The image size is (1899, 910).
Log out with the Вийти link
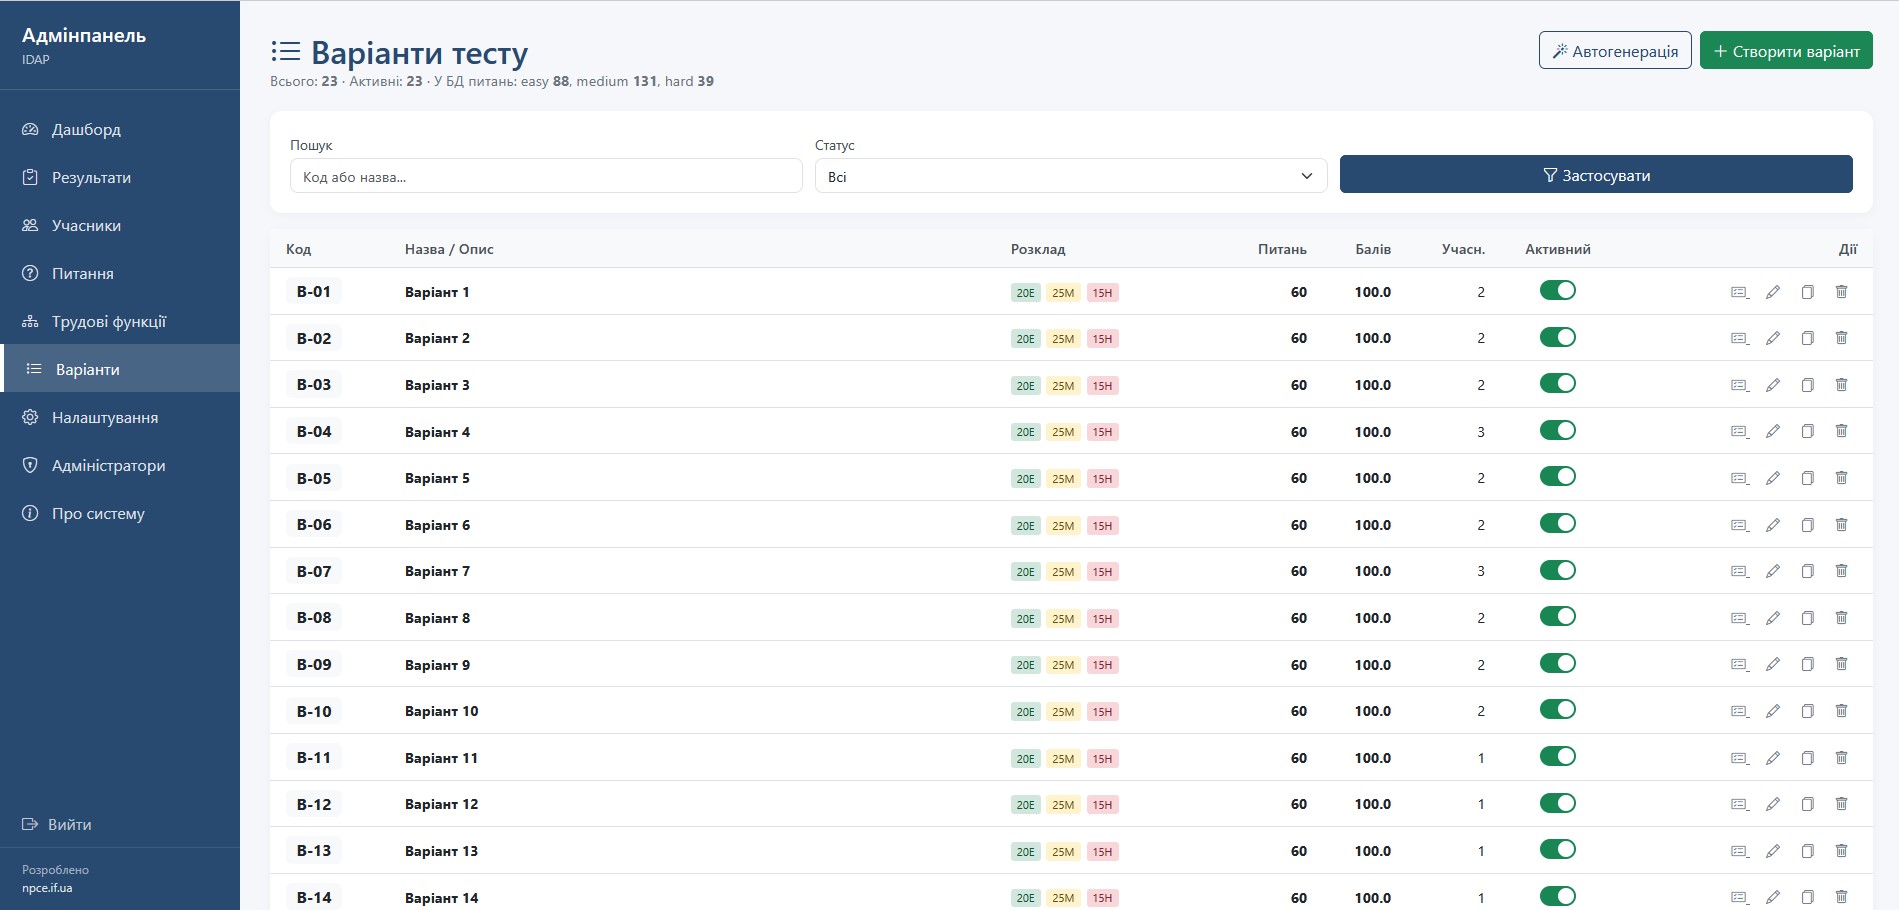[x=58, y=824]
